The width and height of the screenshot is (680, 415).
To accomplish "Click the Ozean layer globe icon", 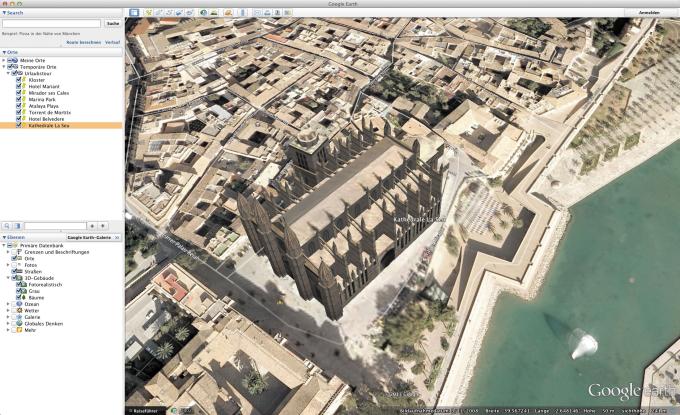I will pos(20,304).
